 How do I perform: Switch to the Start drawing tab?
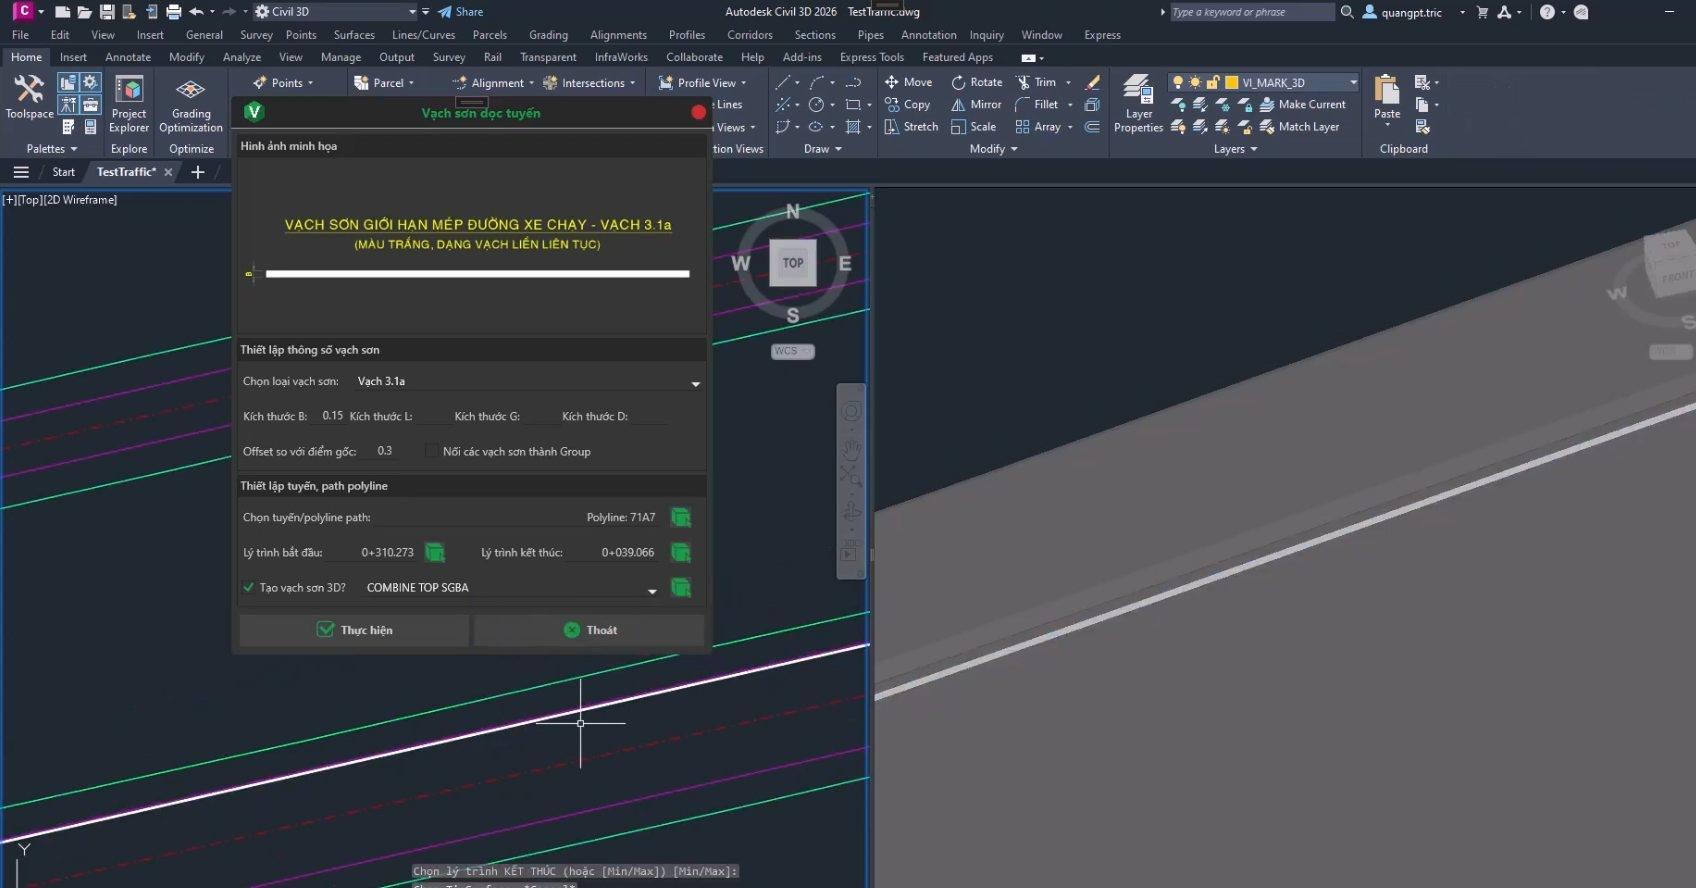tap(63, 172)
